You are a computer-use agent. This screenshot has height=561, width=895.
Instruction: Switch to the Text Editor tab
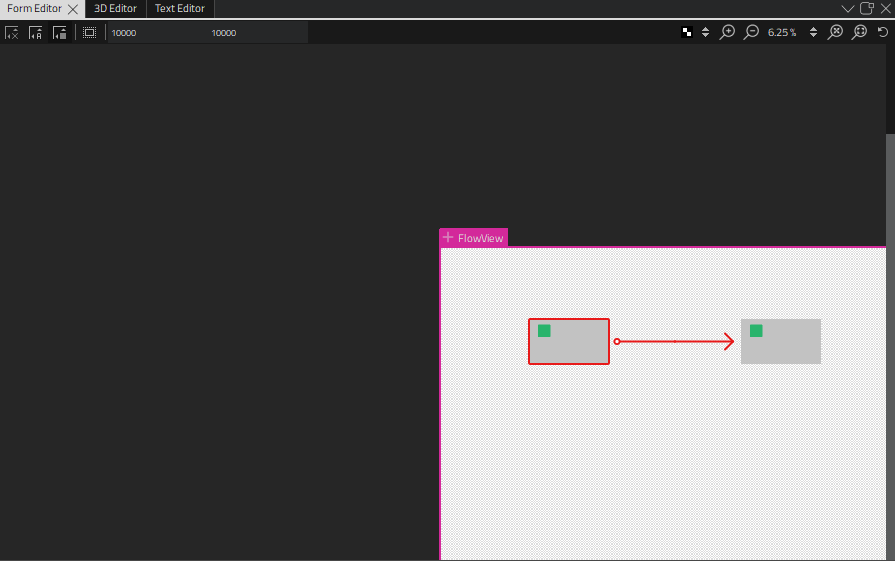point(180,8)
